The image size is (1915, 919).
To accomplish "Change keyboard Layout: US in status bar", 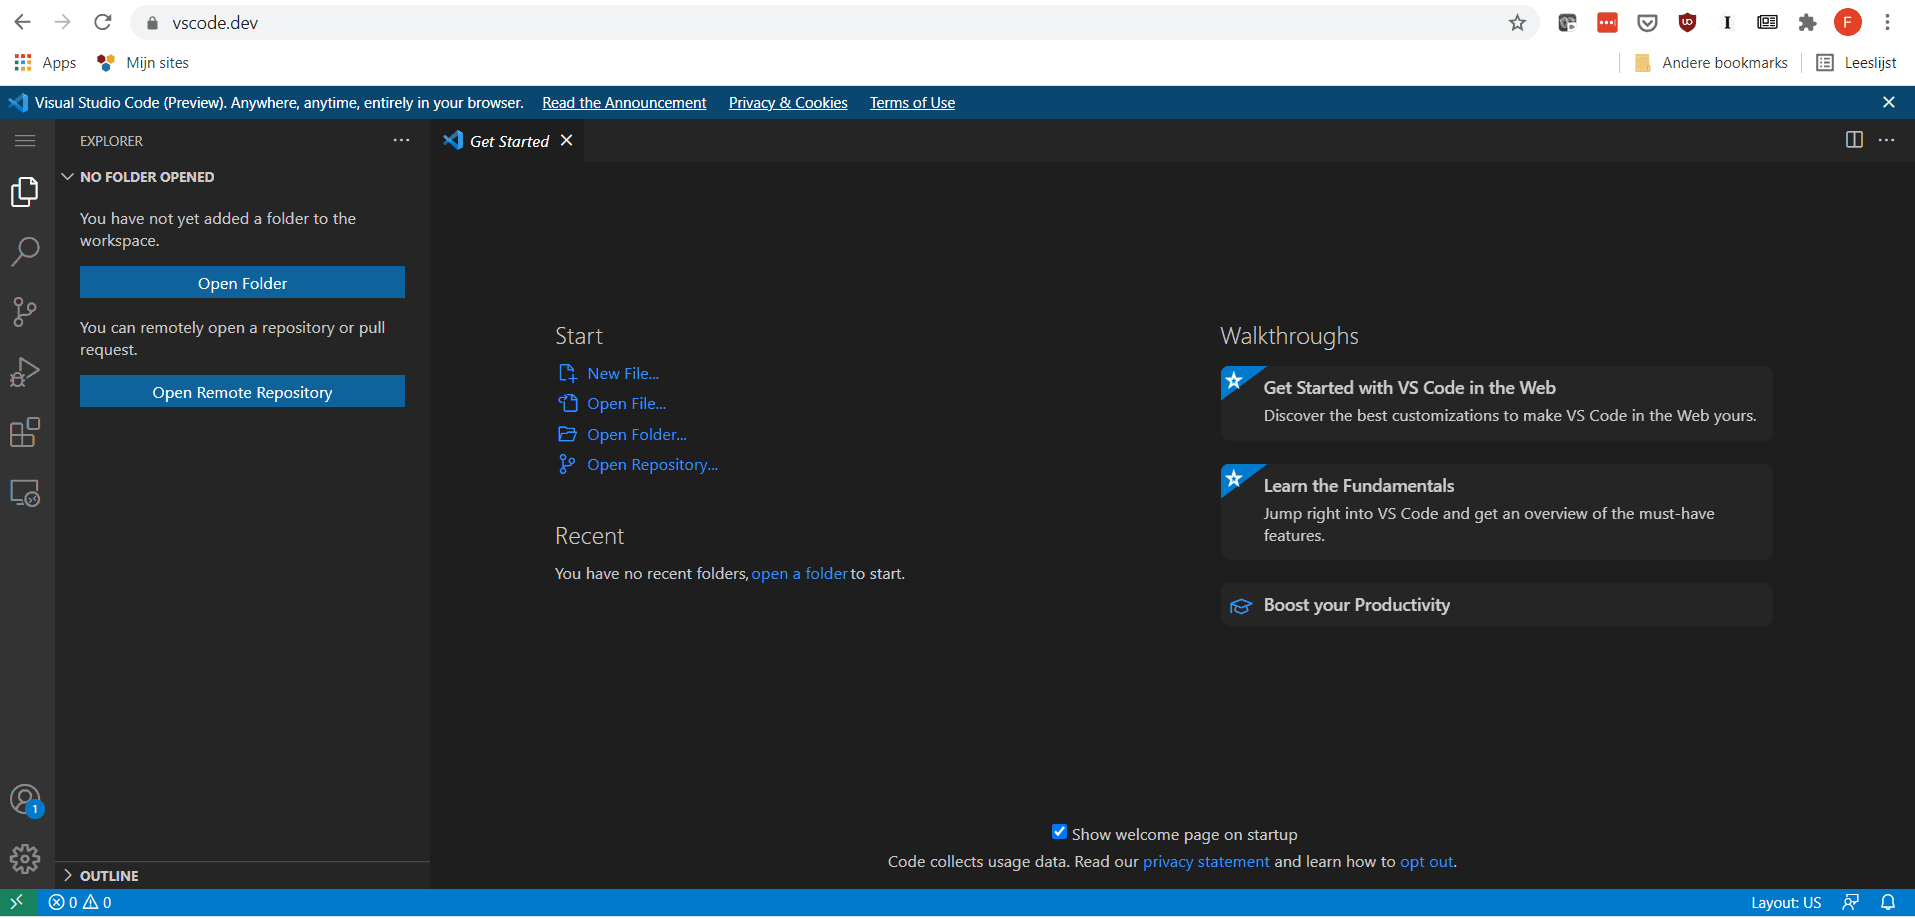I will click(1786, 902).
